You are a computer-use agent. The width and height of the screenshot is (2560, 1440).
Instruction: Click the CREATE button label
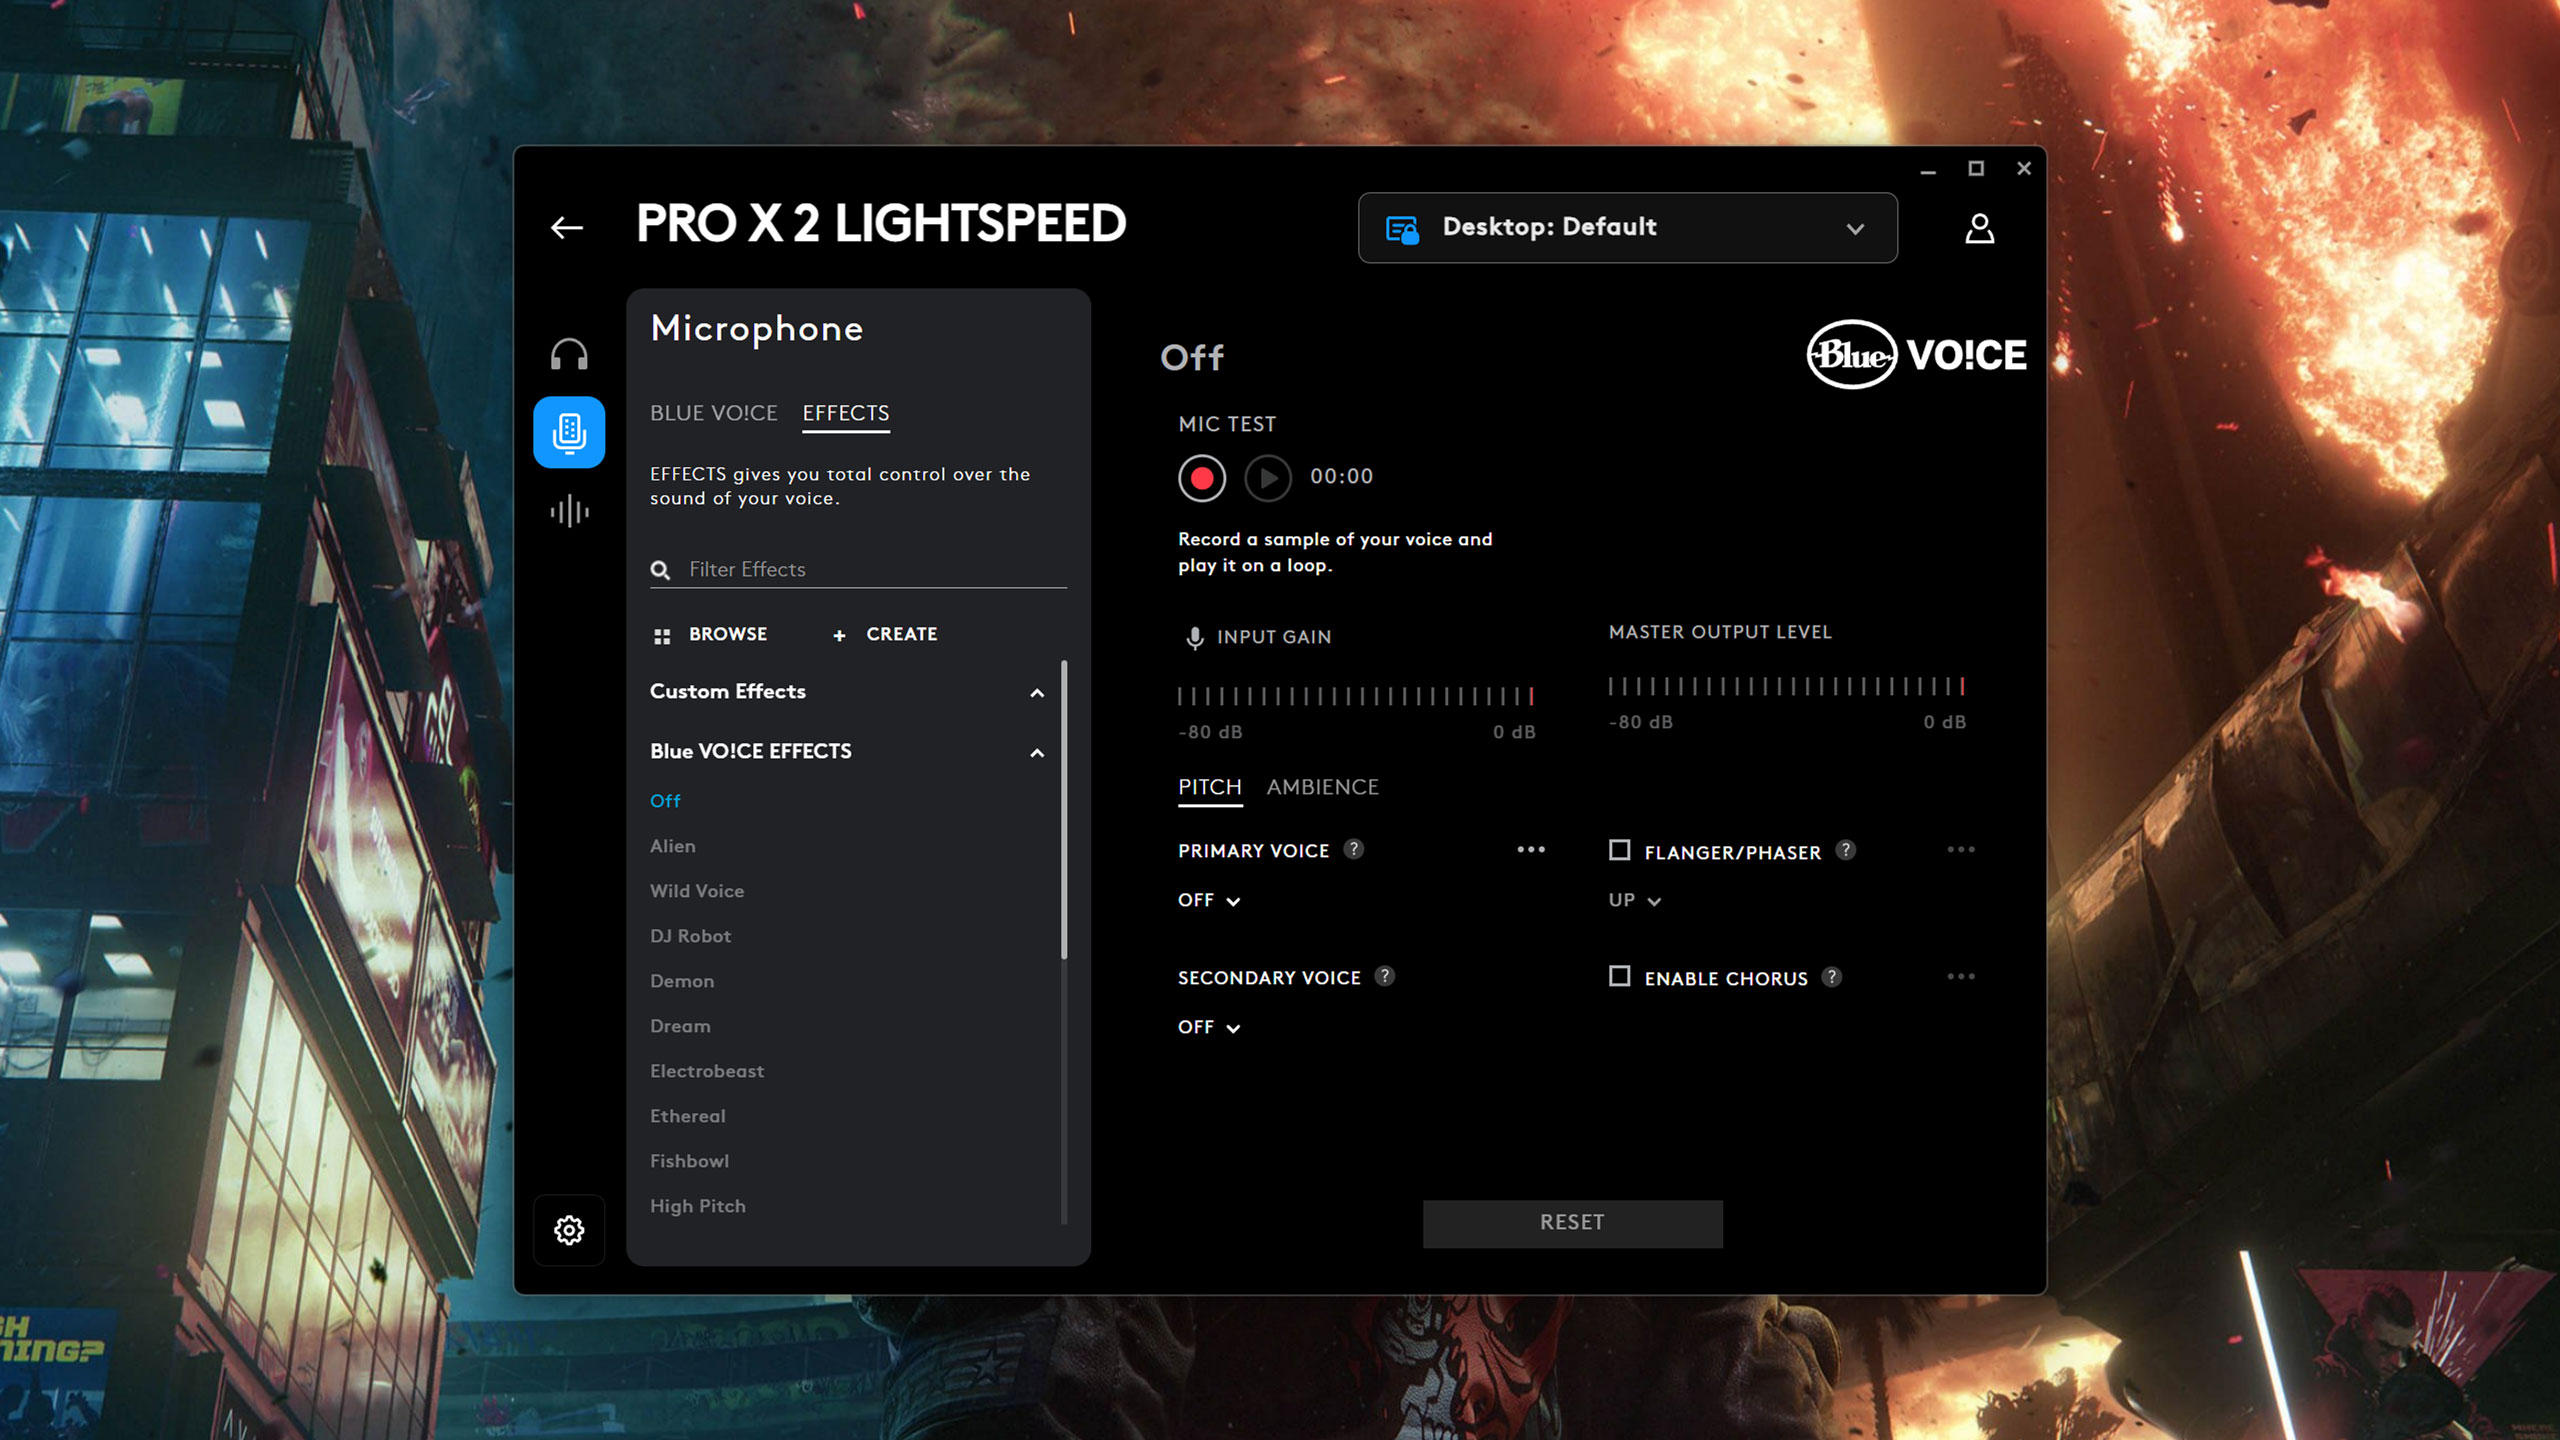[x=901, y=634]
